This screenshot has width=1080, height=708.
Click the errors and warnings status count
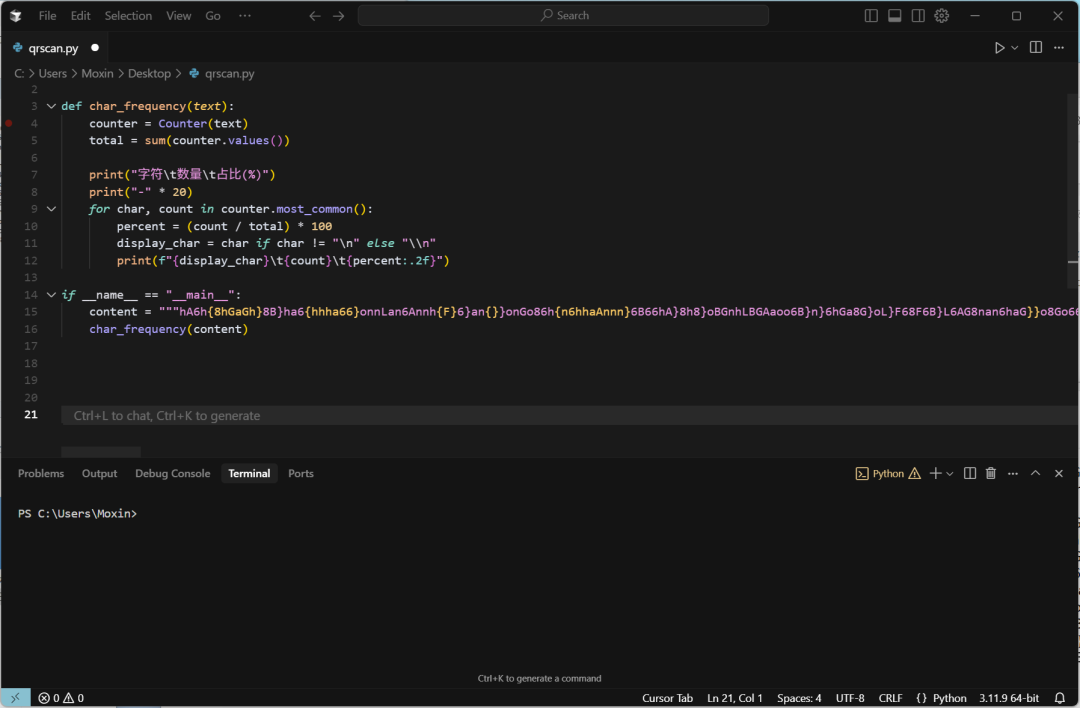[61, 698]
